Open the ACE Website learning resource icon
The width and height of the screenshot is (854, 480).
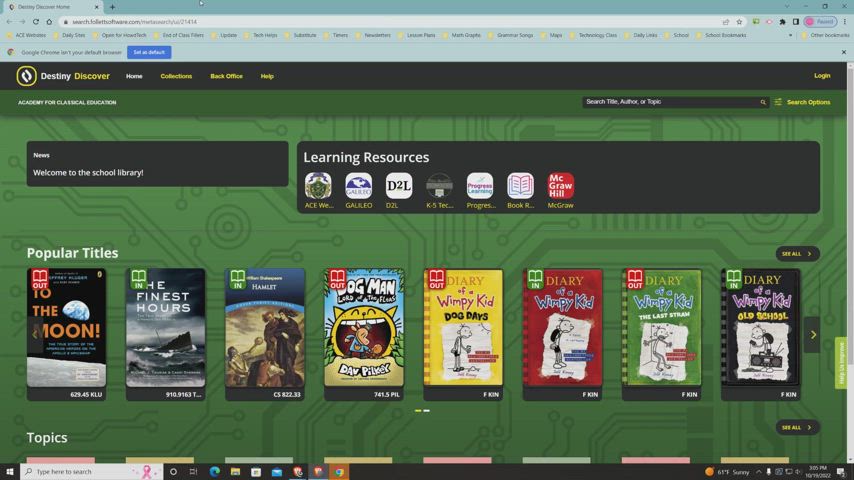point(318,186)
